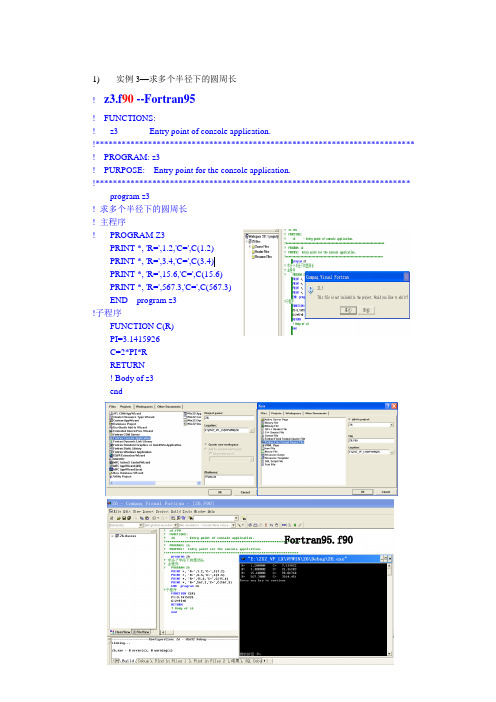
Task: Open the Add to project dropdown
Action: tap(371, 424)
